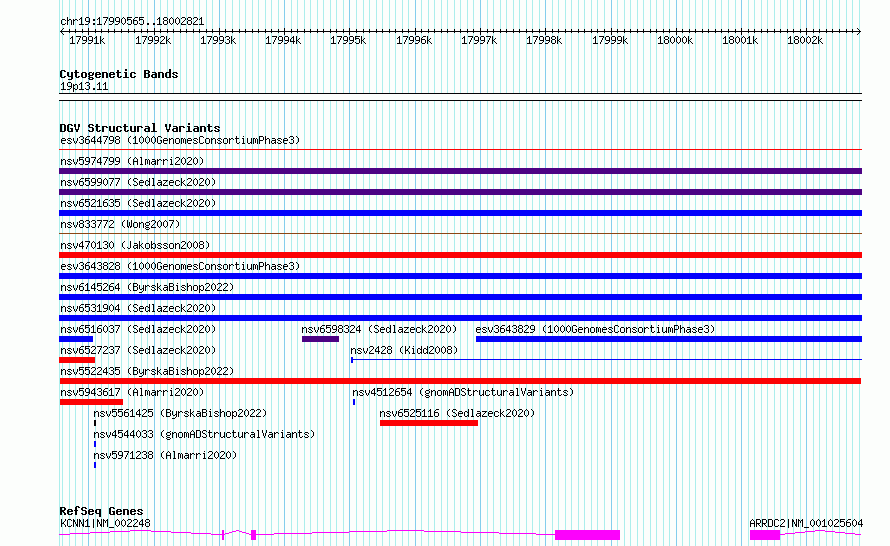
Task: Click nsv5561425 (ByrskaBishop2022) label
Action: coord(180,413)
